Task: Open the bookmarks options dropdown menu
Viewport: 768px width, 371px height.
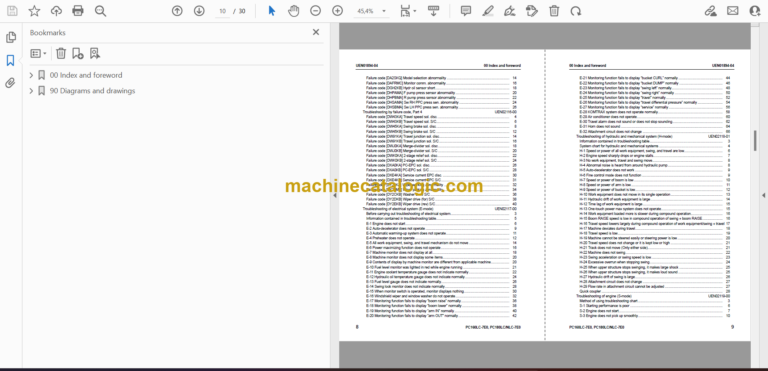Action: (39, 53)
